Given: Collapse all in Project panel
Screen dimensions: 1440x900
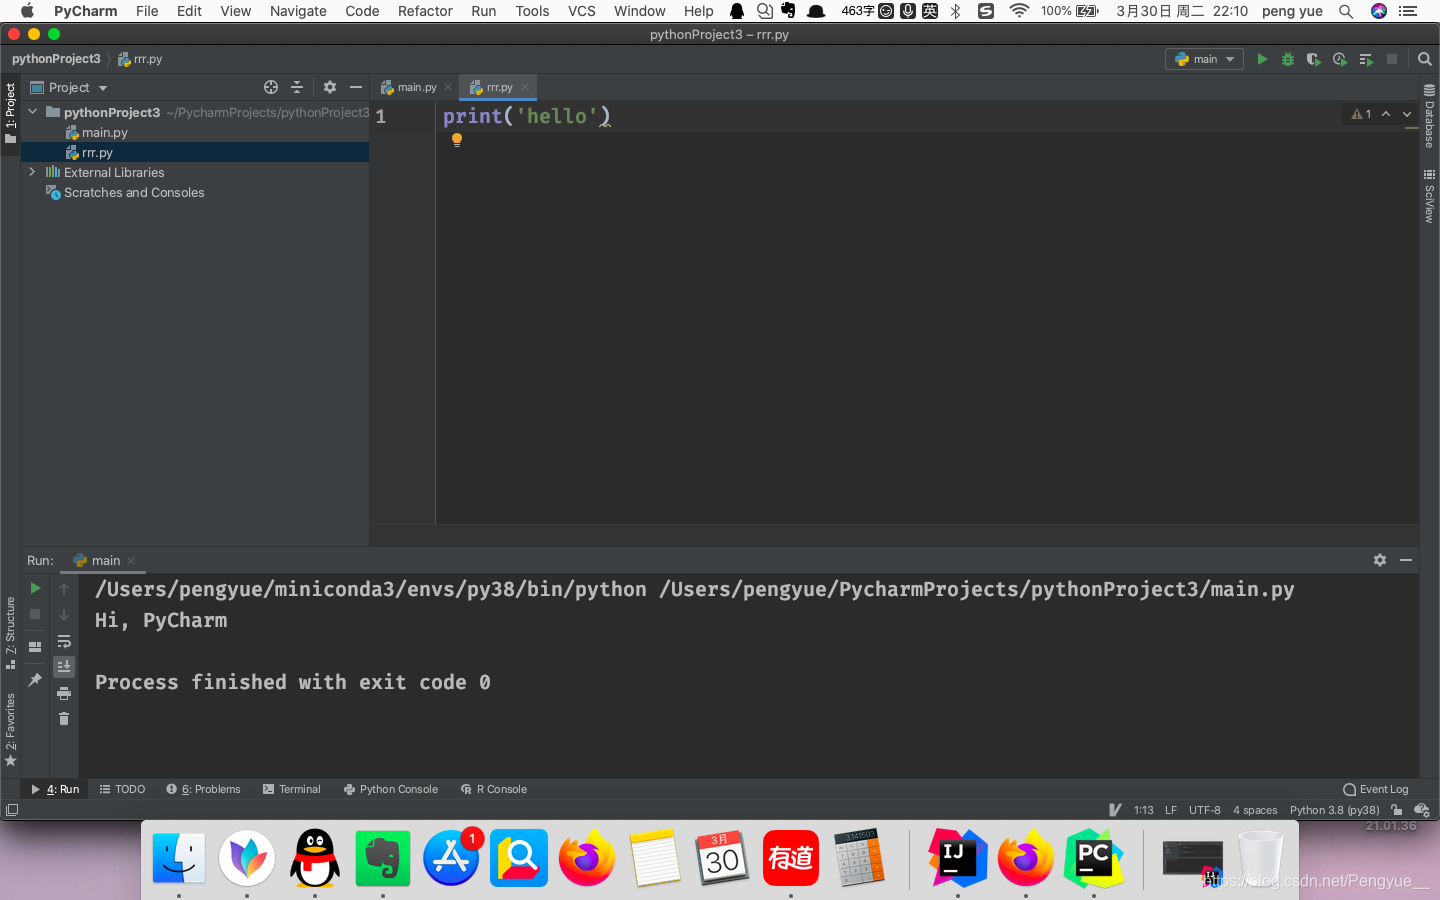Looking at the screenshot, I should 297,87.
